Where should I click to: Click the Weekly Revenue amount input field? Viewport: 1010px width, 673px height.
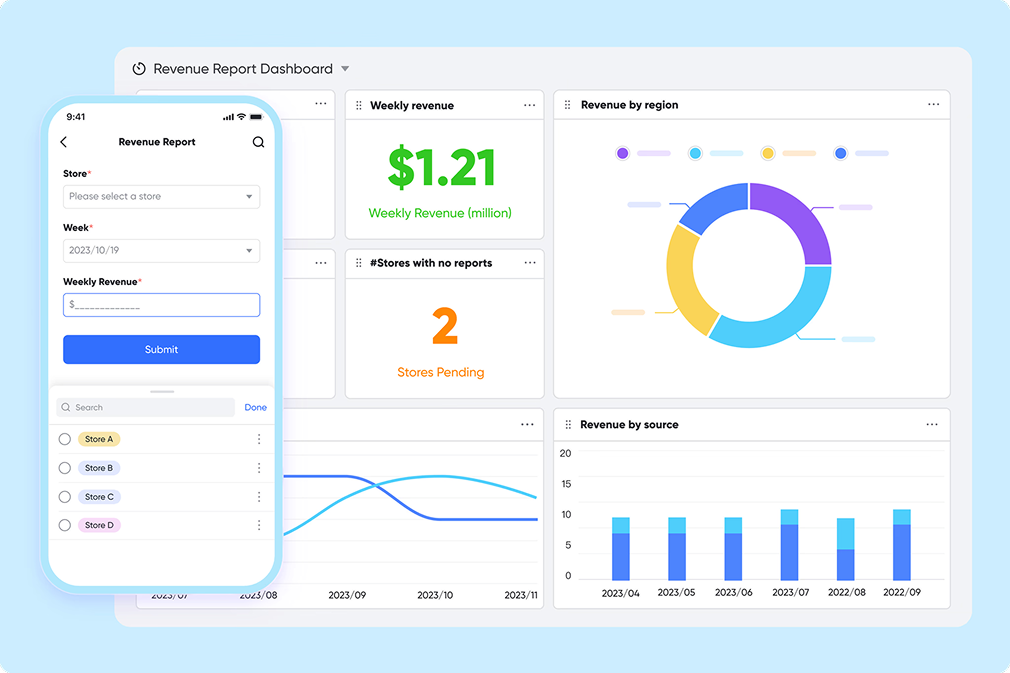click(161, 305)
